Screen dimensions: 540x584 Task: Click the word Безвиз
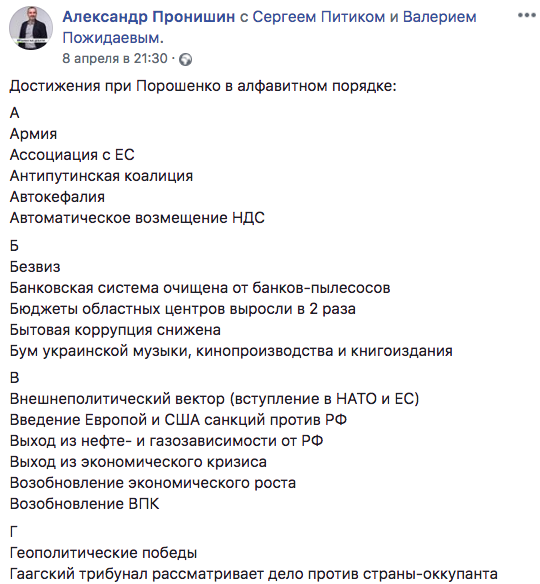[x=35, y=267]
